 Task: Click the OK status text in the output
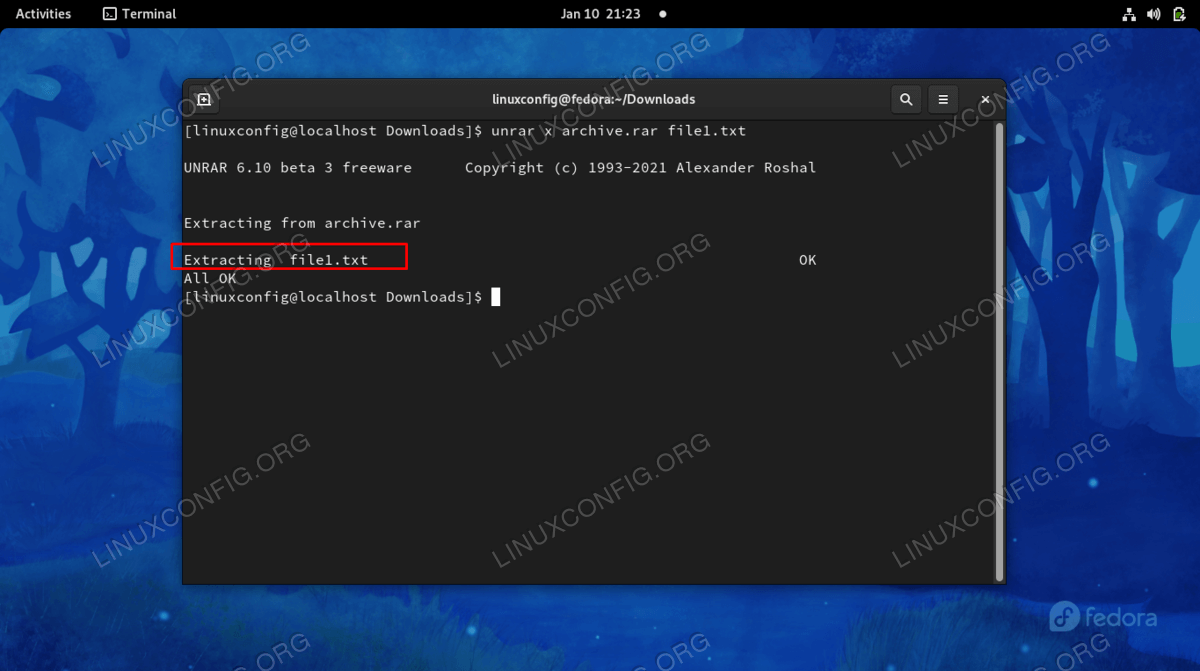click(x=807, y=260)
